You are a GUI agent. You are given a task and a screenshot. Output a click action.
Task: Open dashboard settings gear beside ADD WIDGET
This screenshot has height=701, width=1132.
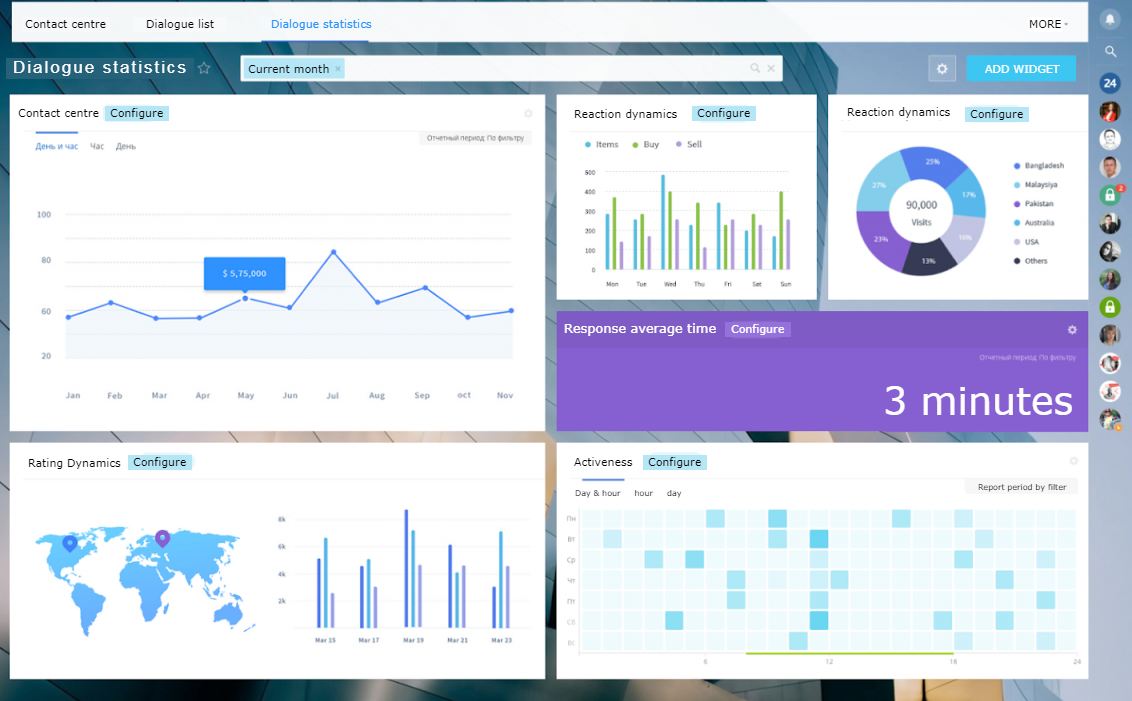(942, 69)
